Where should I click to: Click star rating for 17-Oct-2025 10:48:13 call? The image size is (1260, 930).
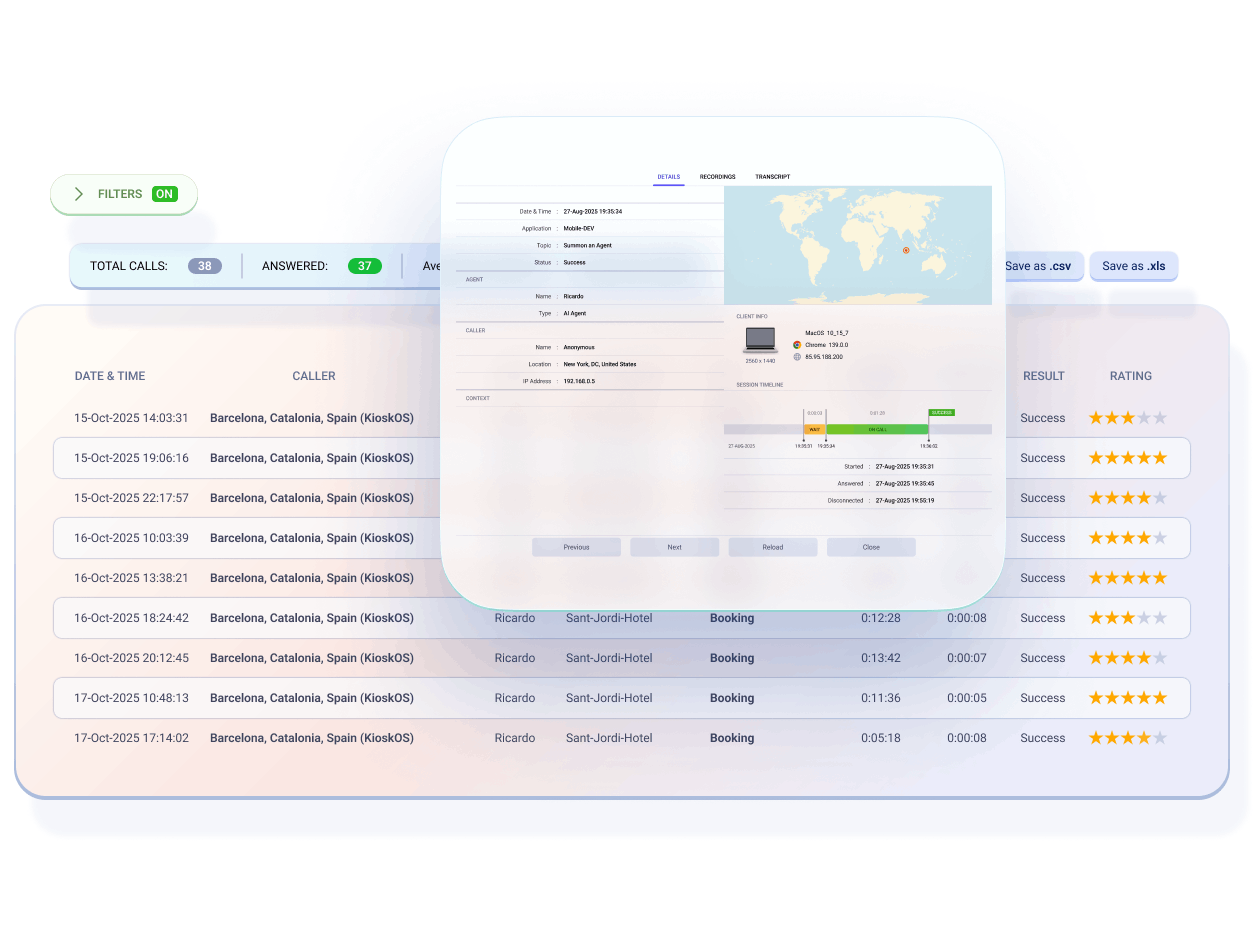(1127, 698)
